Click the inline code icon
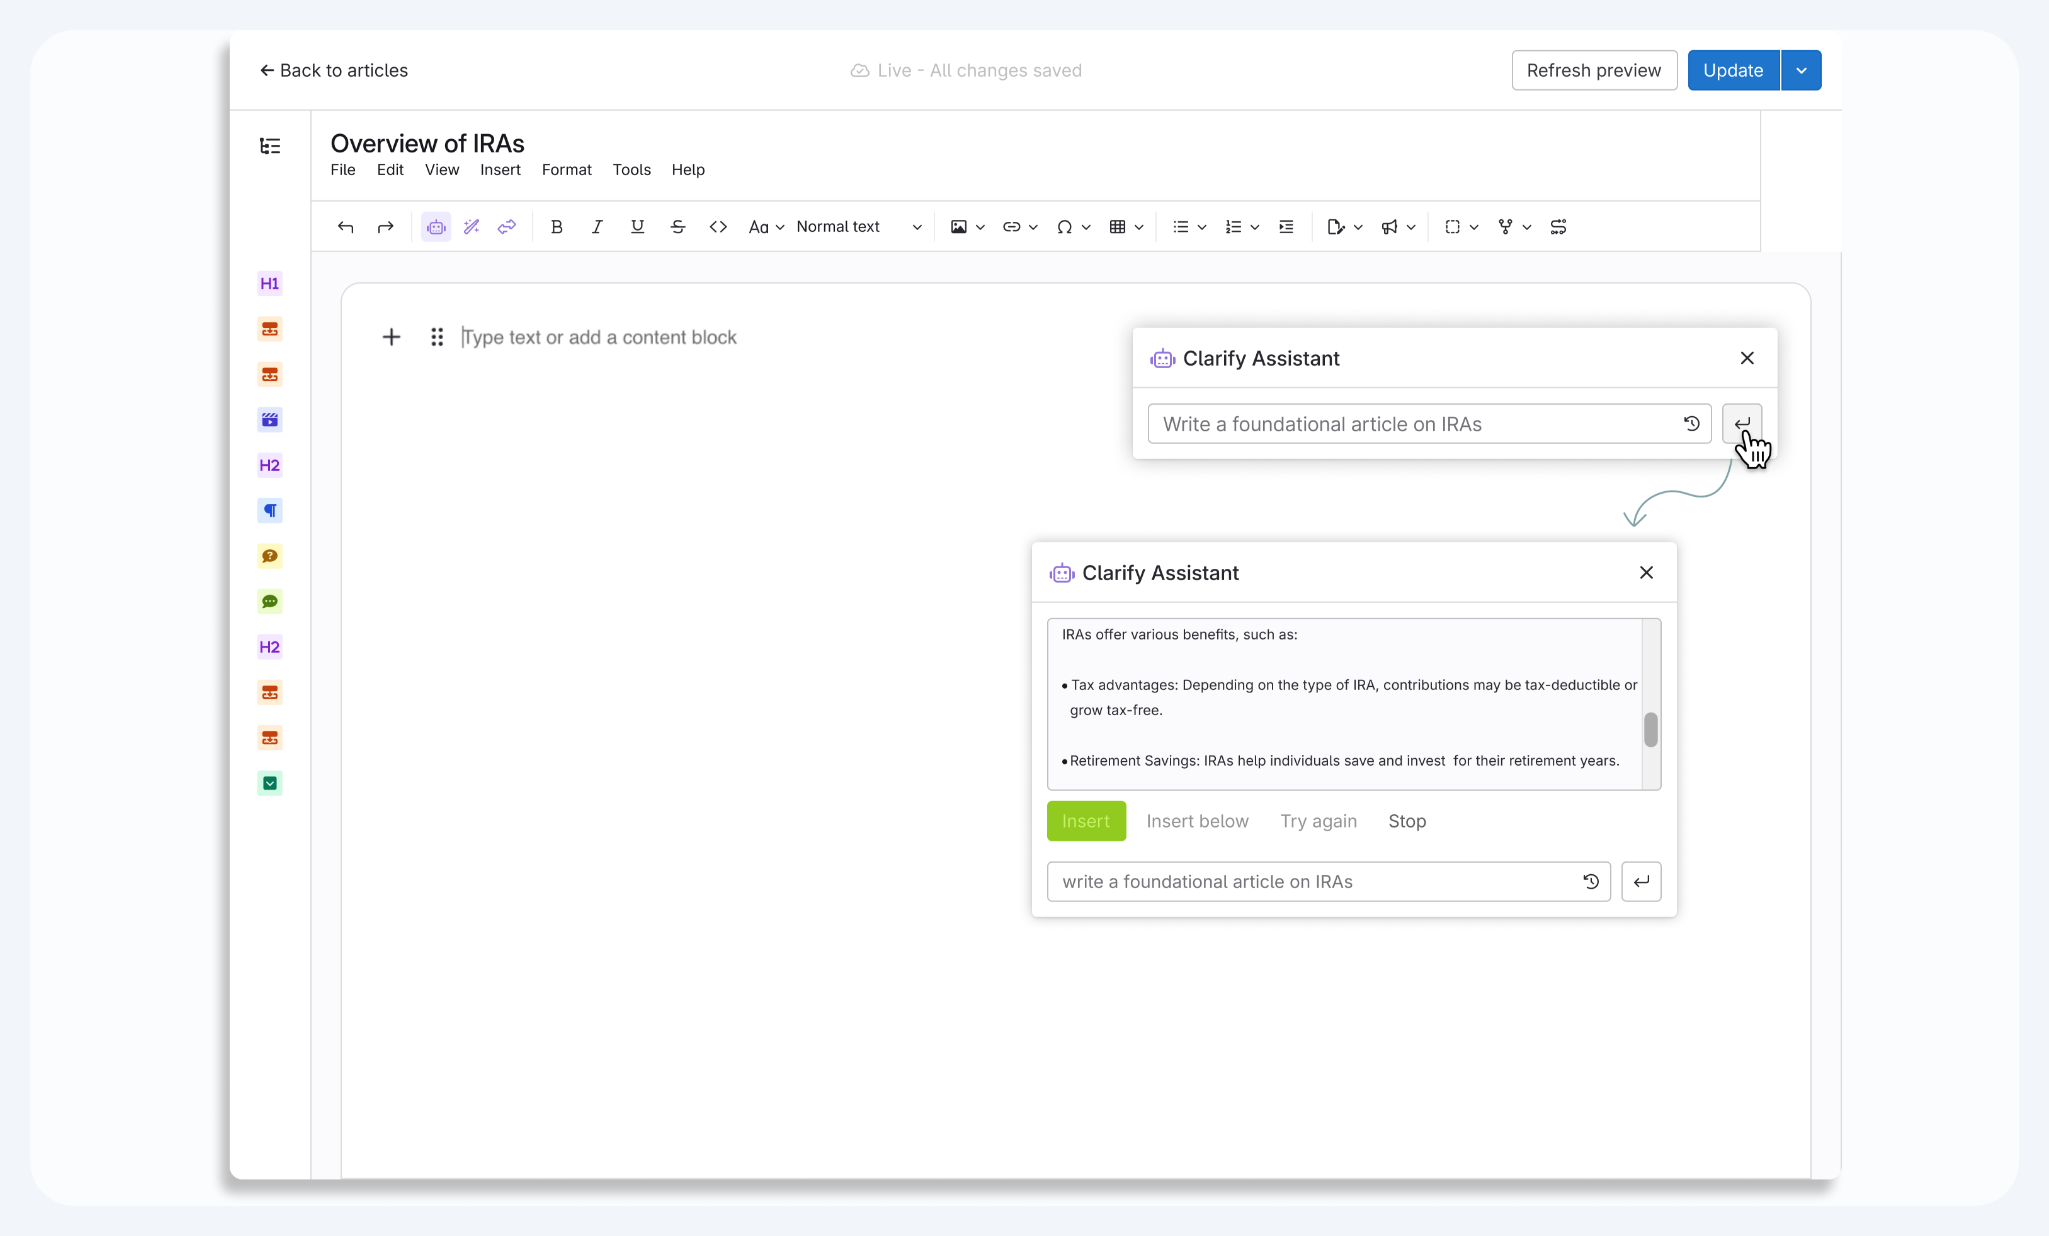 [x=718, y=227]
